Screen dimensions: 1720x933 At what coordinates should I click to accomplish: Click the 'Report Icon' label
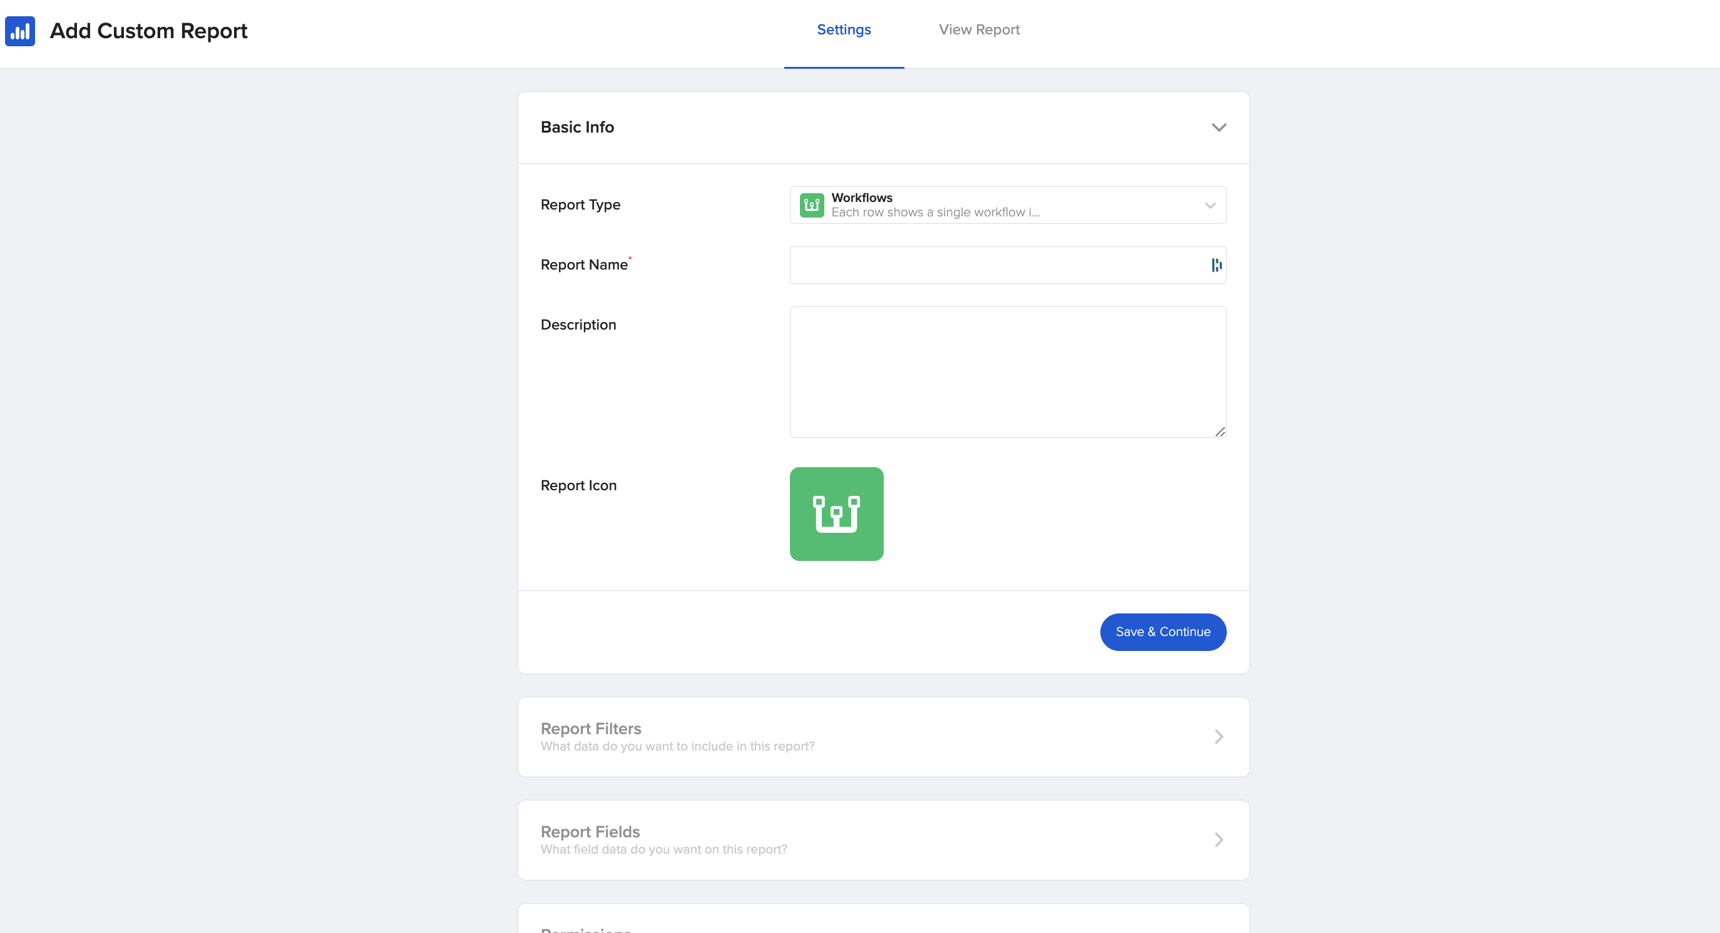tap(578, 486)
